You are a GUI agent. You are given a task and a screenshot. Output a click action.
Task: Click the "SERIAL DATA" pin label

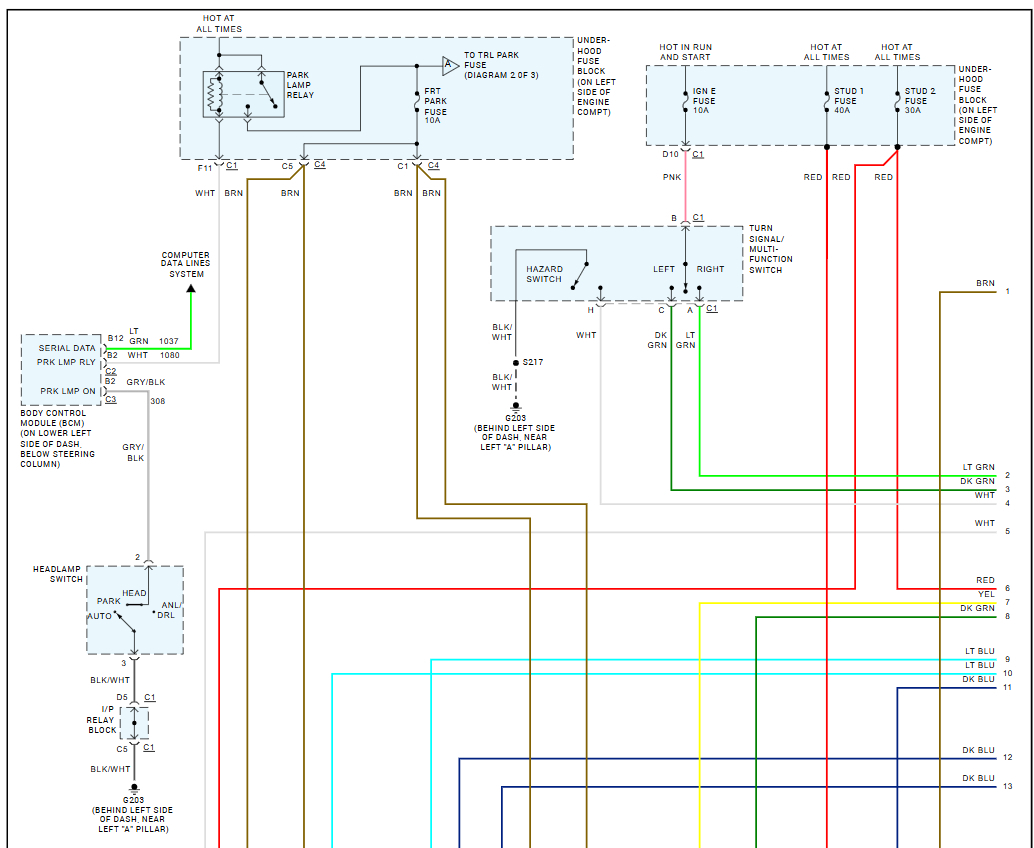coord(67,348)
